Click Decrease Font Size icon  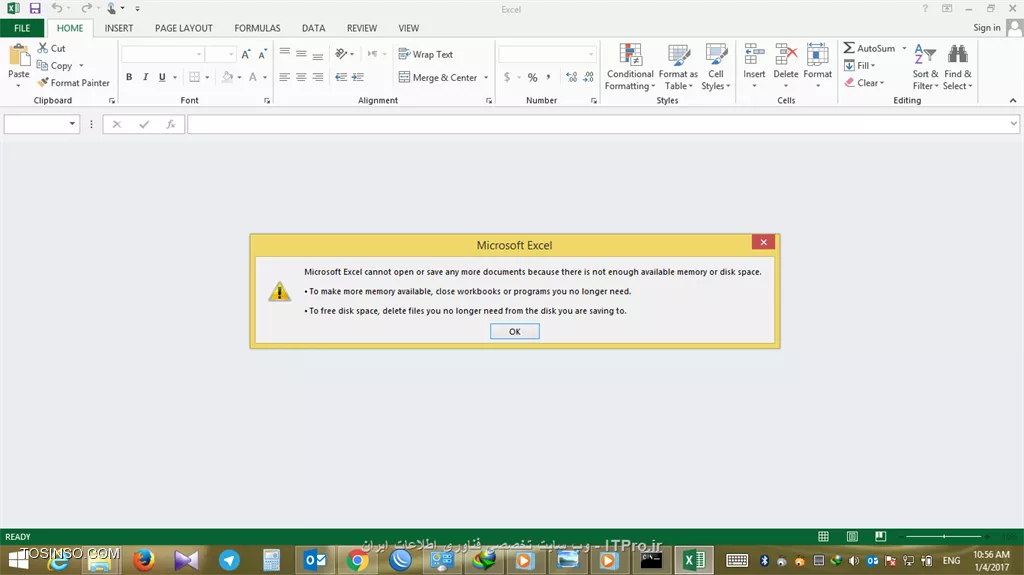pyautogui.click(x=262, y=54)
